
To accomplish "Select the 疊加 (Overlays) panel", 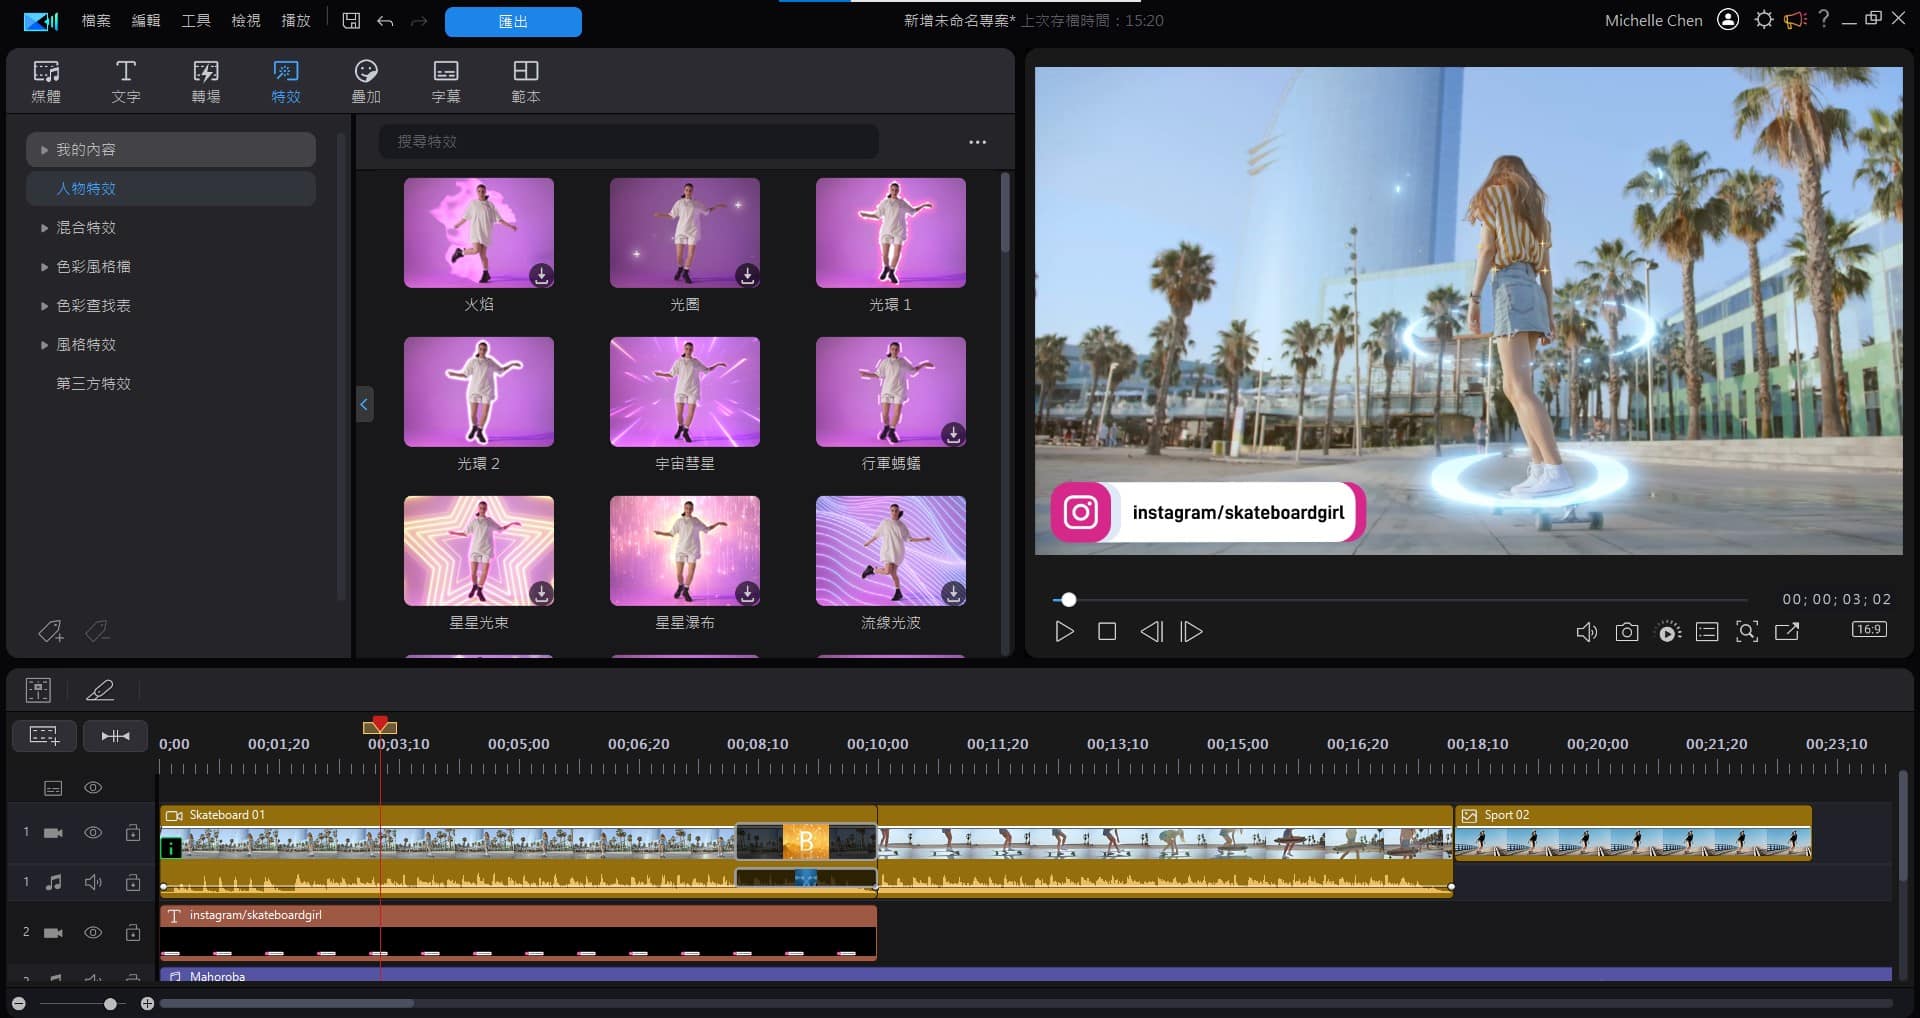I will tap(366, 80).
